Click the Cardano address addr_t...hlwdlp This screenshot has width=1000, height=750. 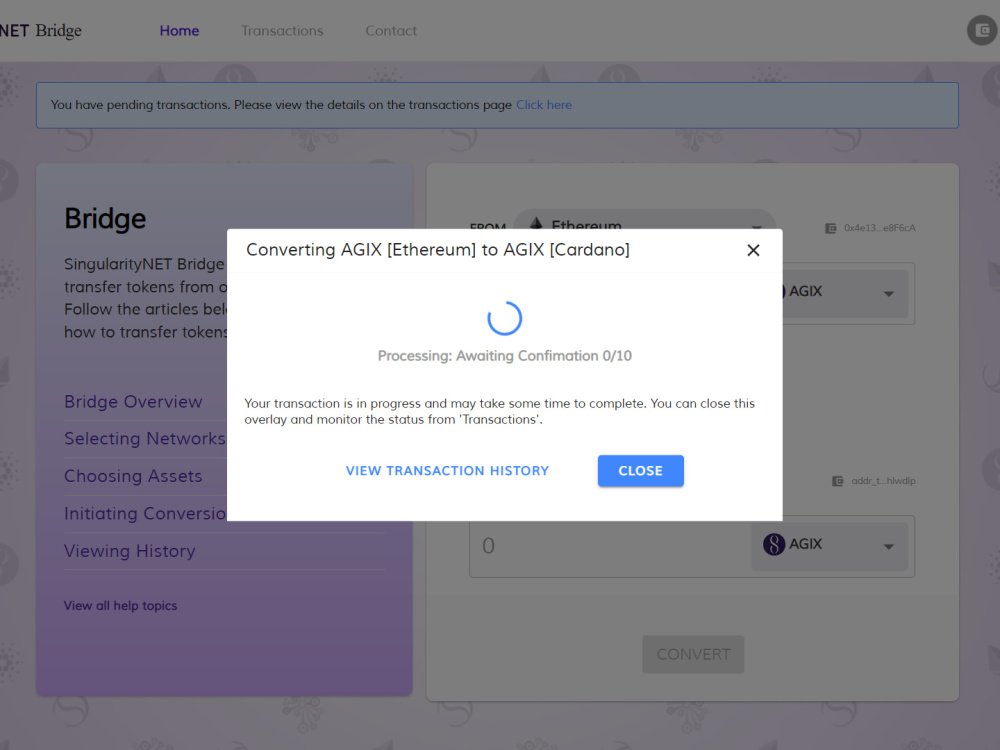click(883, 481)
